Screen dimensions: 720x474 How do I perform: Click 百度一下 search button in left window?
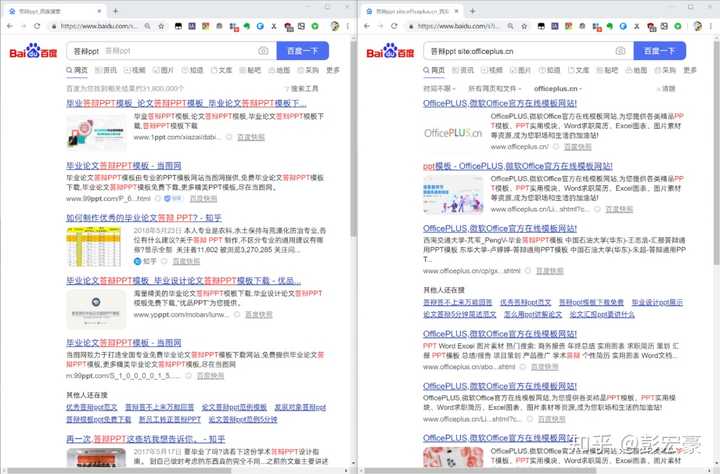point(303,51)
